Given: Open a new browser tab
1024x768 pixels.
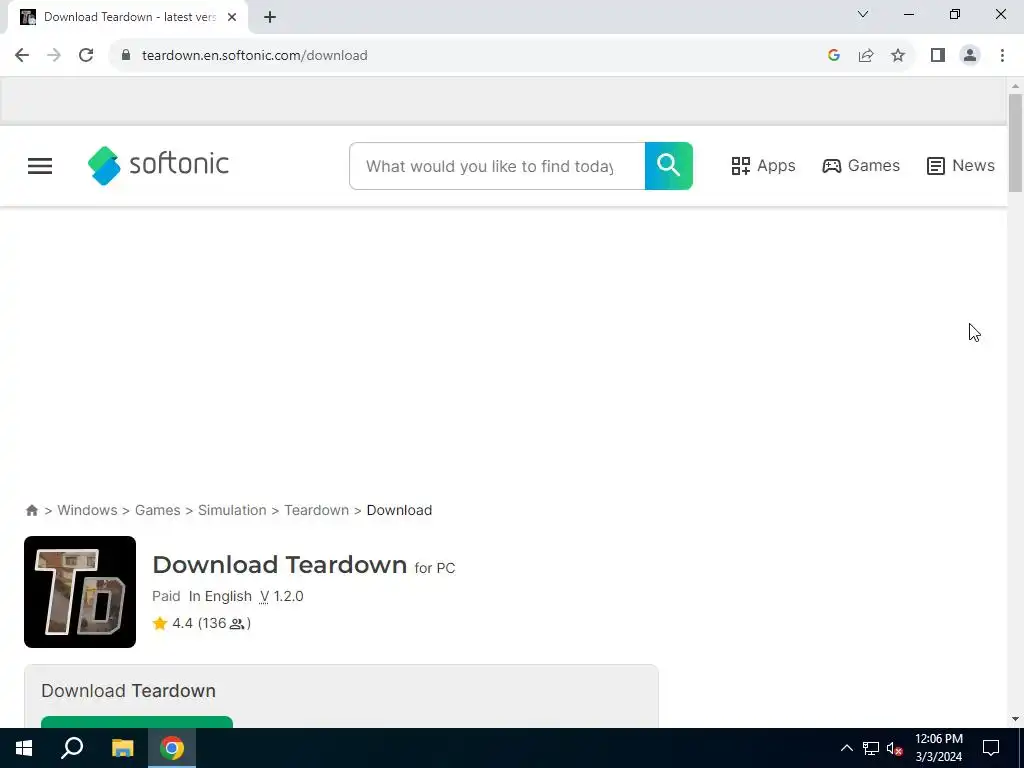Looking at the screenshot, I should point(270,17).
